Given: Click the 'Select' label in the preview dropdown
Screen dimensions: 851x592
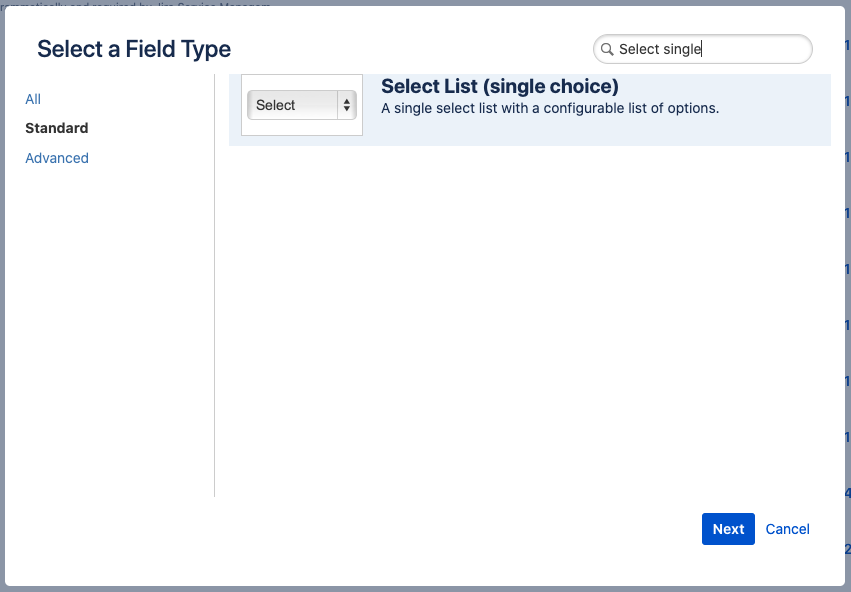Looking at the screenshot, I should tap(278, 104).
